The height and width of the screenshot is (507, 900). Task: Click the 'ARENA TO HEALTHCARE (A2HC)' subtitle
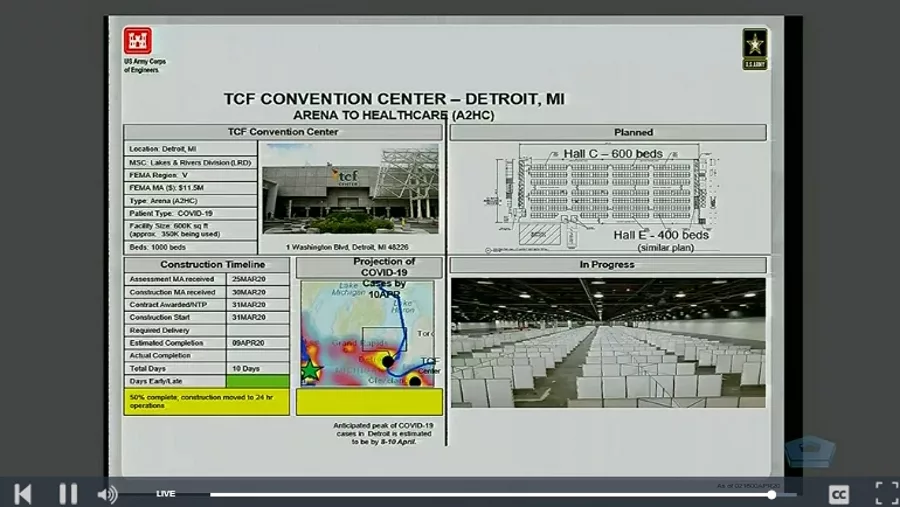click(x=394, y=115)
